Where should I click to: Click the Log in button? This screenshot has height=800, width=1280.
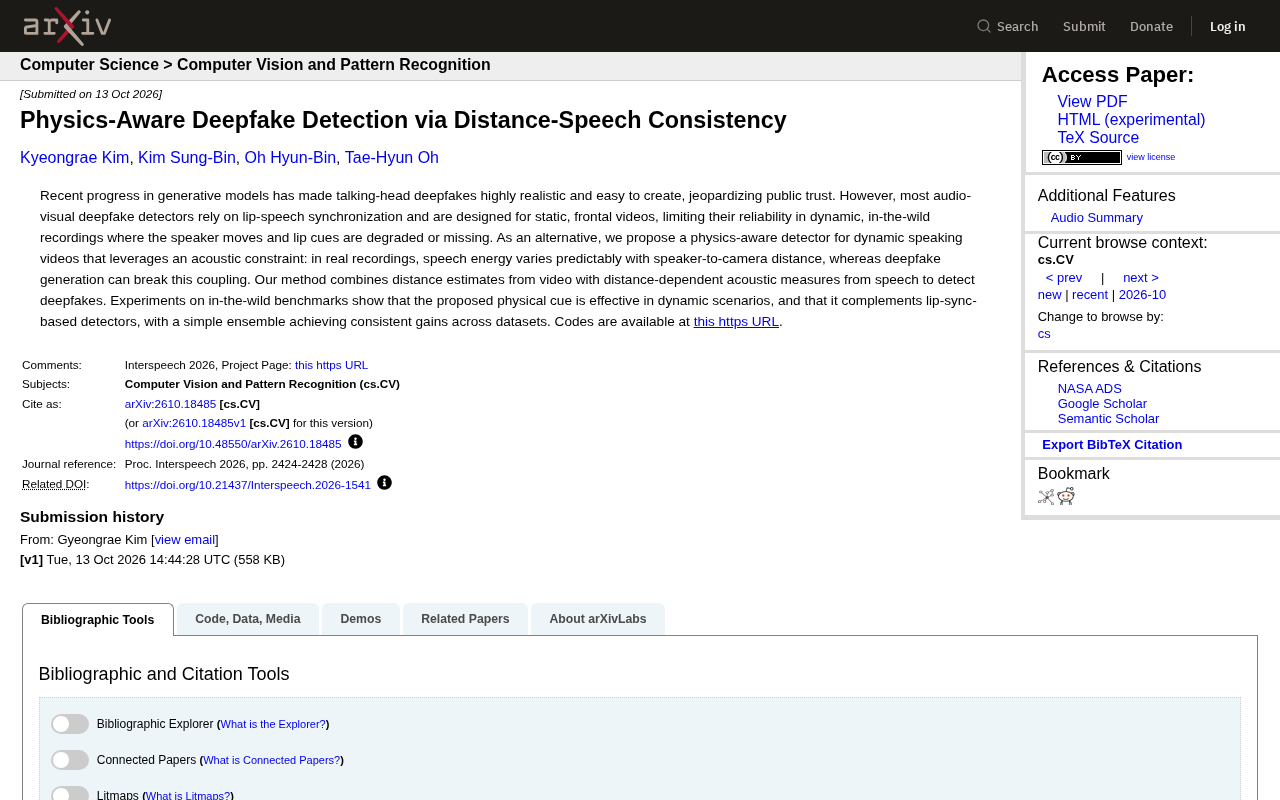coord(1228,26)
